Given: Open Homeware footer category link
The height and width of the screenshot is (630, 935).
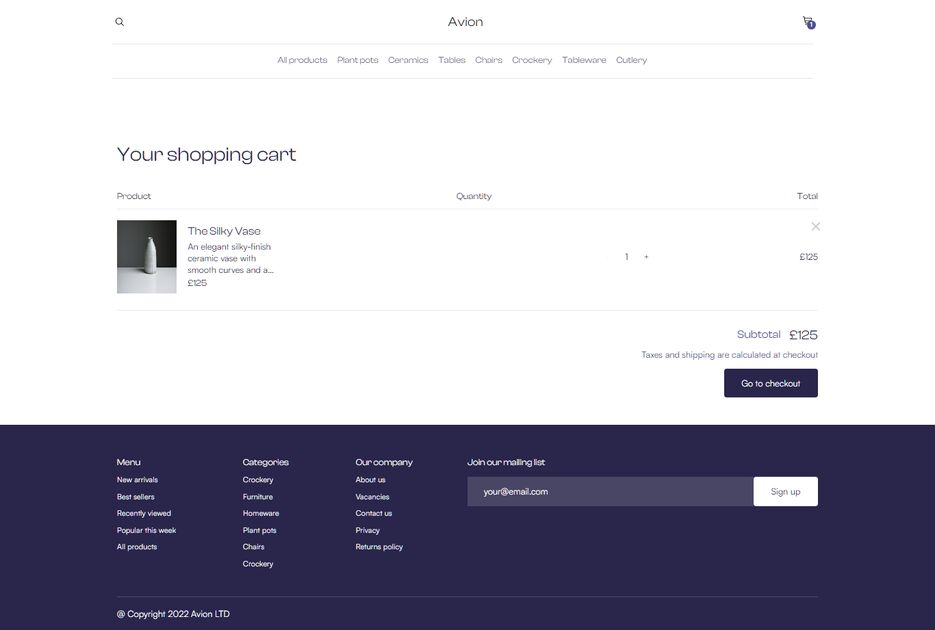Looking at the screenshot, I should coord(261,513).
